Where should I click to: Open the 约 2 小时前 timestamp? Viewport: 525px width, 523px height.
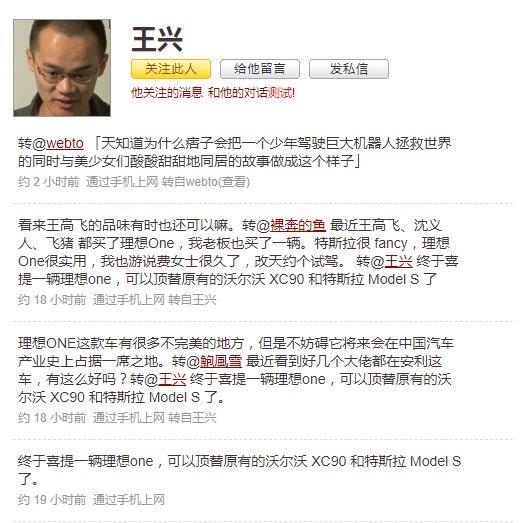[x=49, y=182]
